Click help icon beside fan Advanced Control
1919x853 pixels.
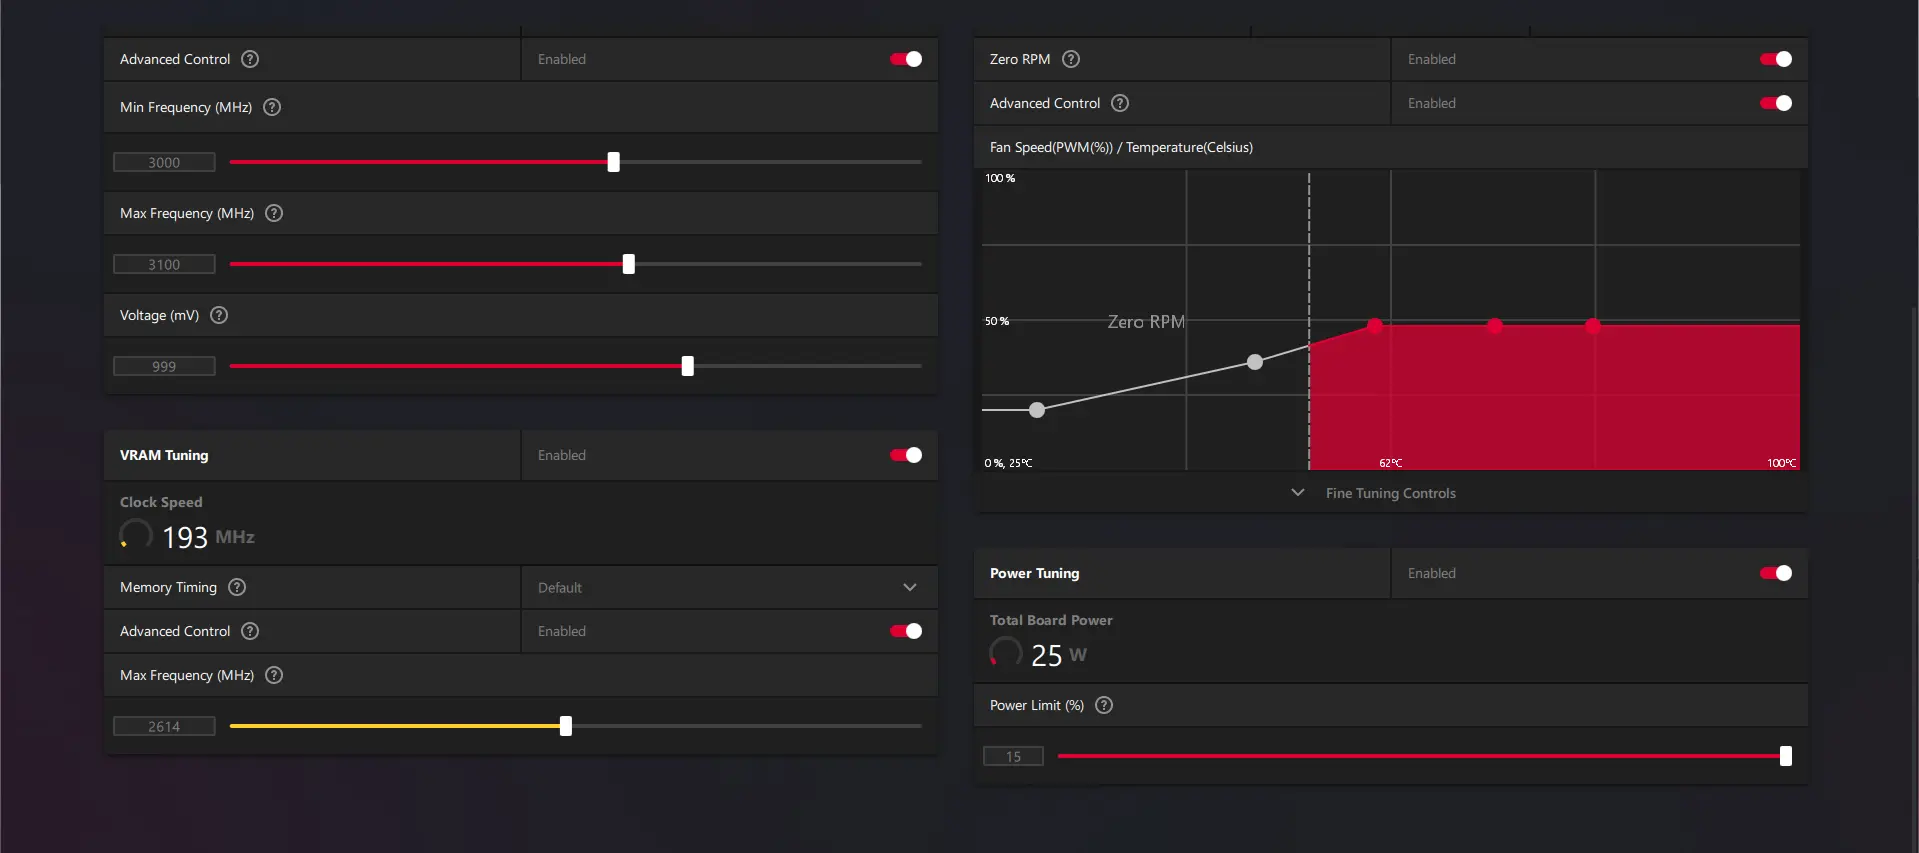1120,103
